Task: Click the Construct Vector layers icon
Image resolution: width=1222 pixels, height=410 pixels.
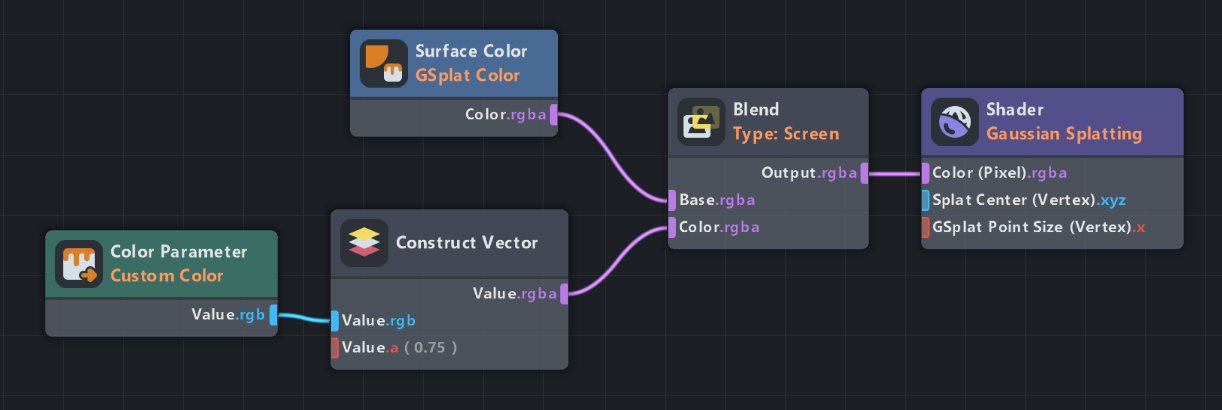Action: (364, 243)
